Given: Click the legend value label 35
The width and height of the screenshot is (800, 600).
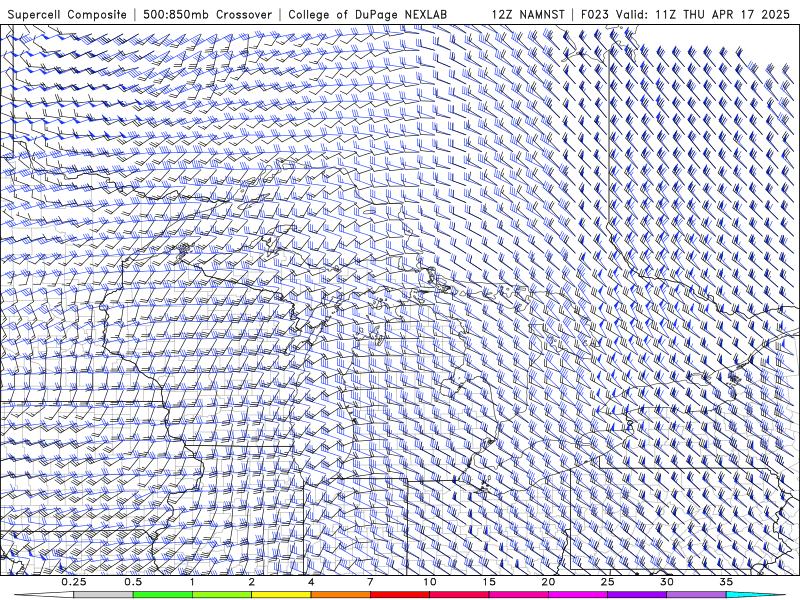Looking at the screenshot, I should pos(726,582).
